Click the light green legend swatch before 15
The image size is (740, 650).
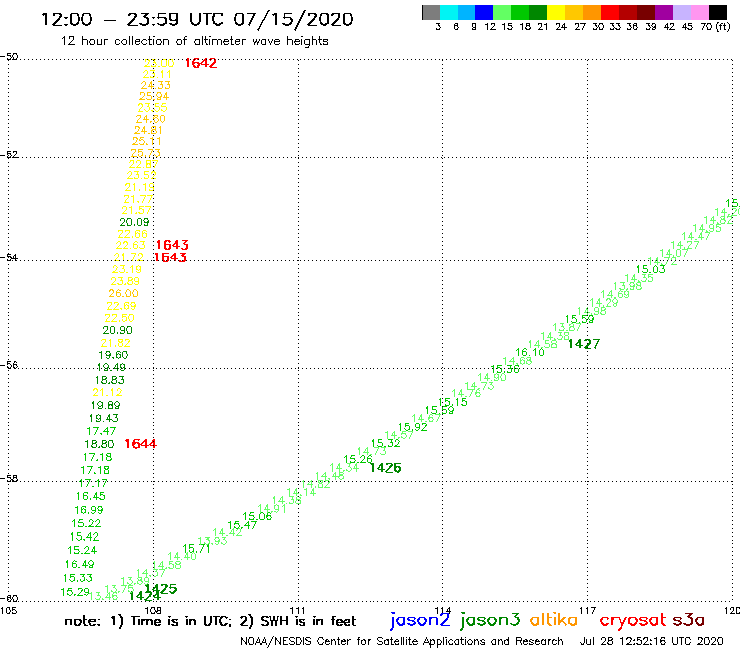tap(502, 13)
